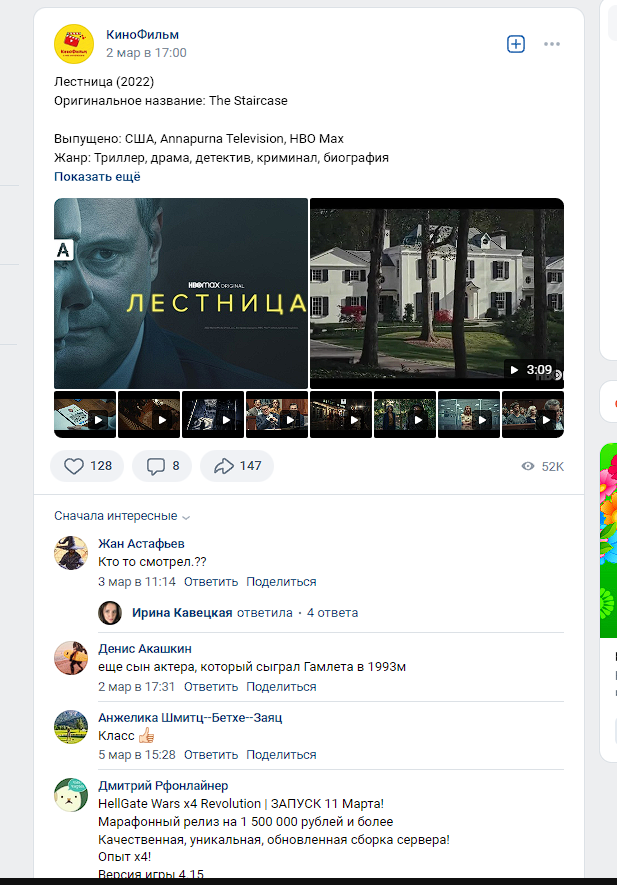Play the fourth small video thumbnail
This screenshot has width=617, height=885.
(277, 414)
